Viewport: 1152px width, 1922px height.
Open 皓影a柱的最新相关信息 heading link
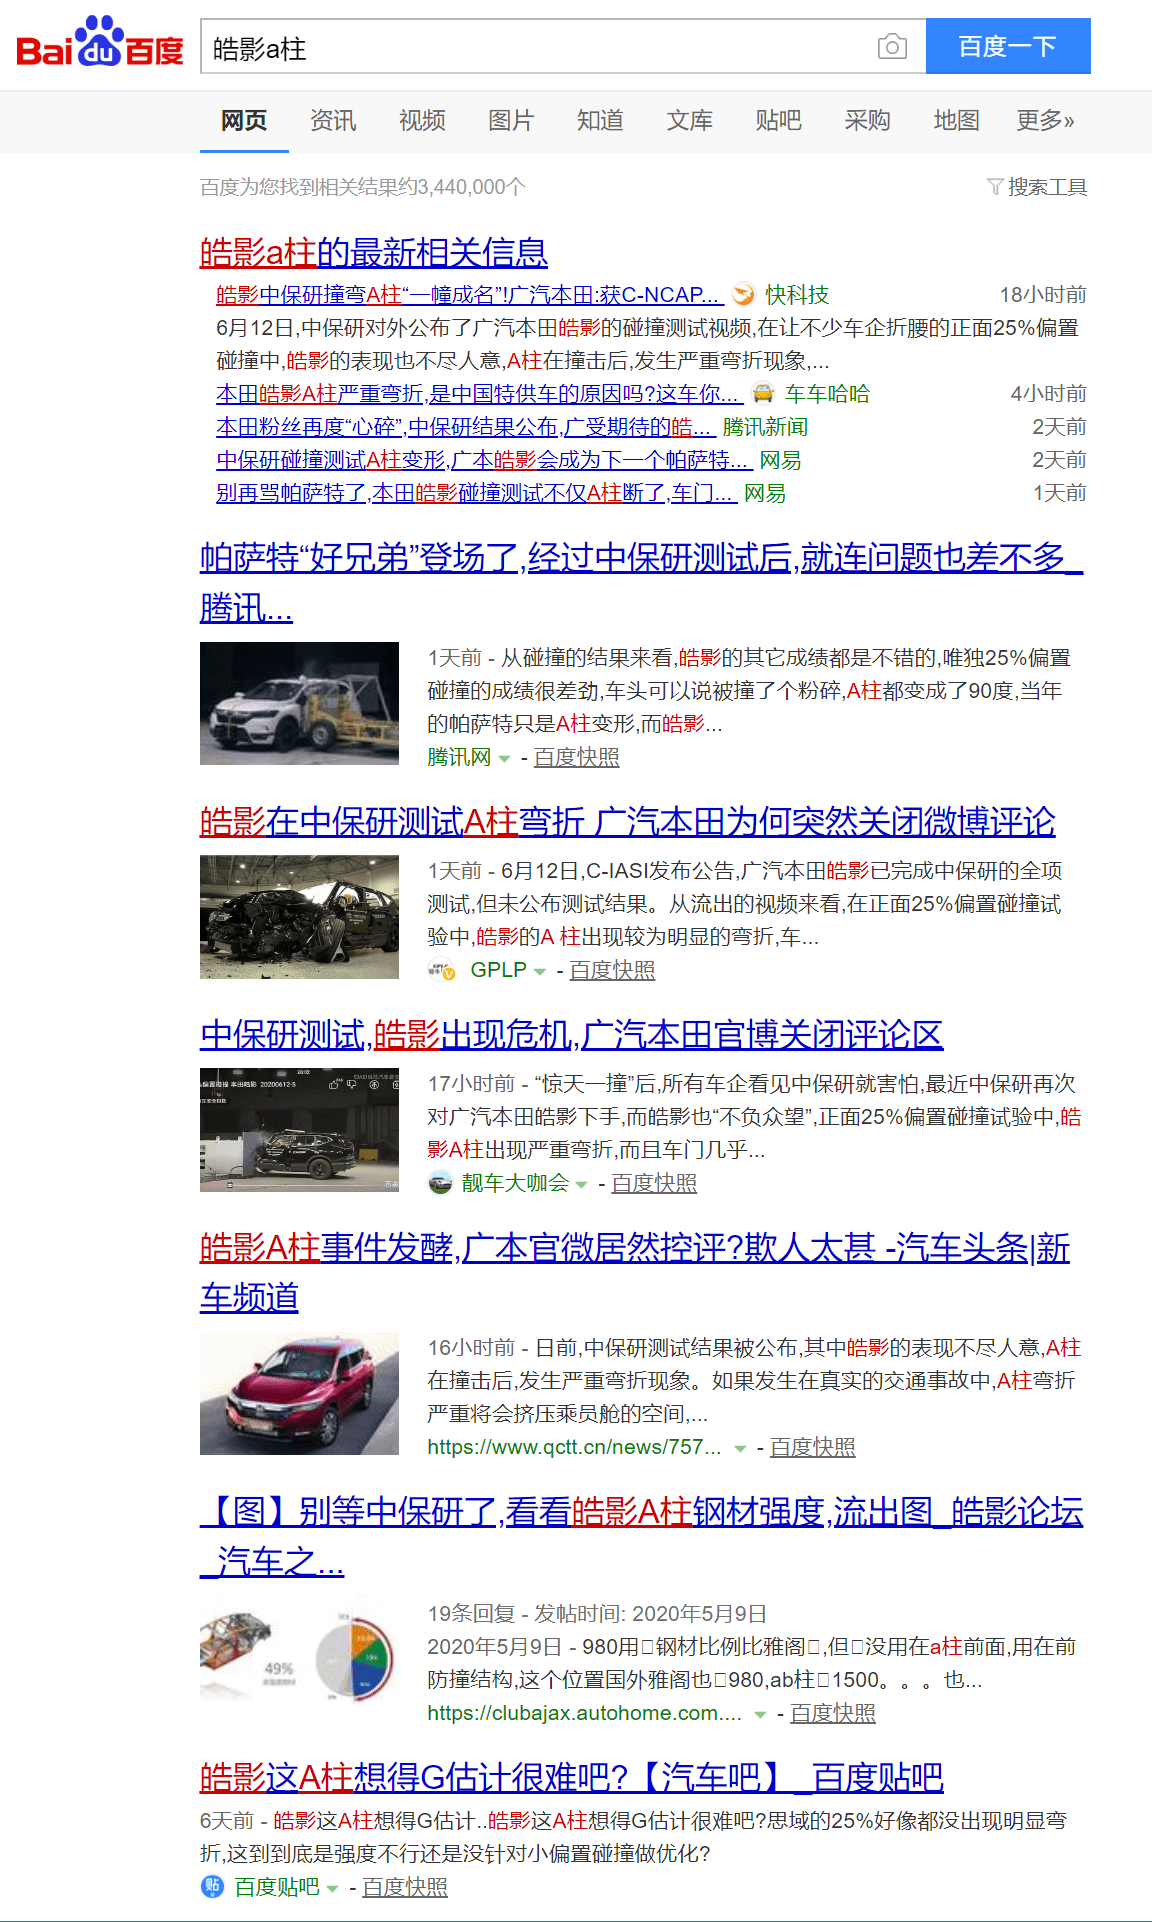pos(374,252)
